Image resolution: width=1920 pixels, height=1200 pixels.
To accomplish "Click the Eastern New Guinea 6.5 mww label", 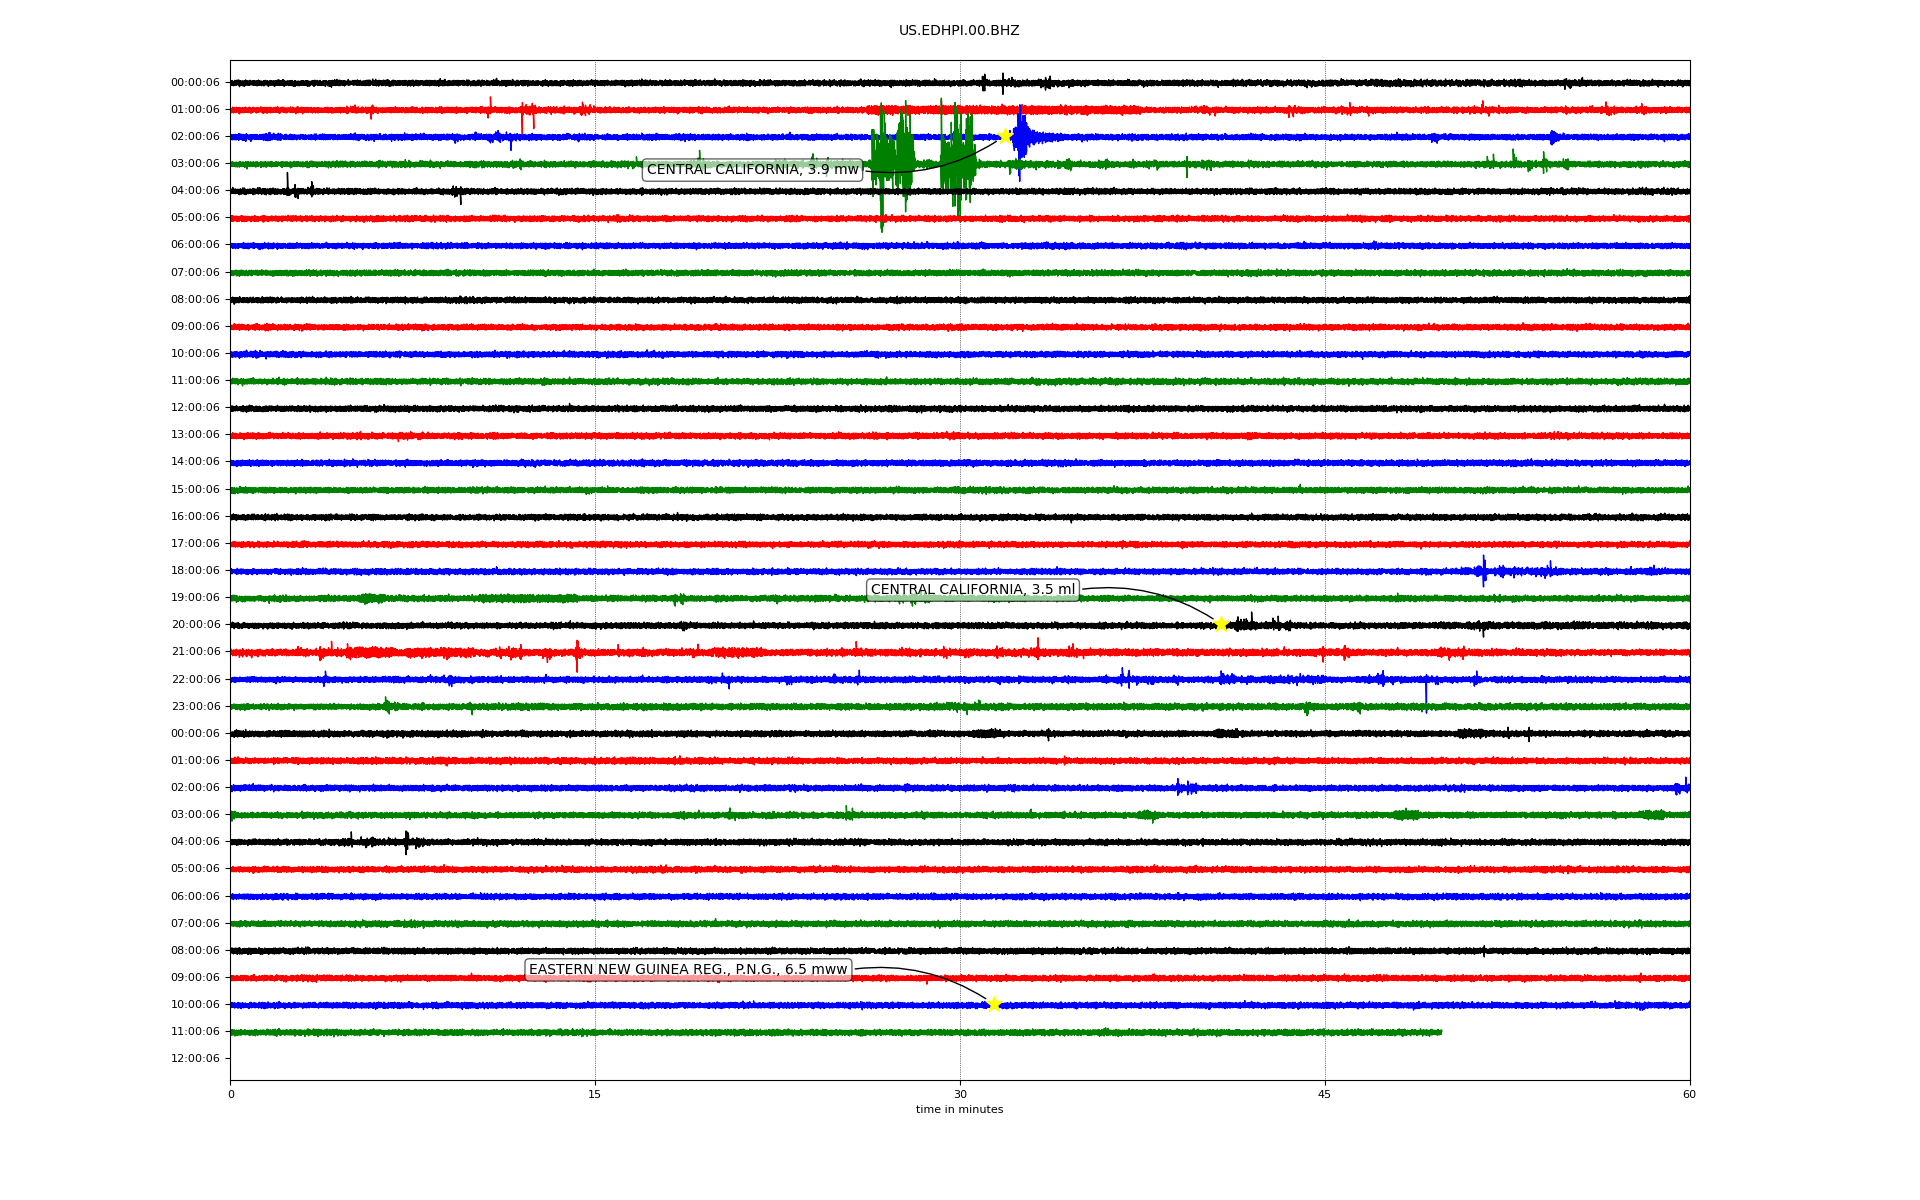I will [x=687, y=970].
